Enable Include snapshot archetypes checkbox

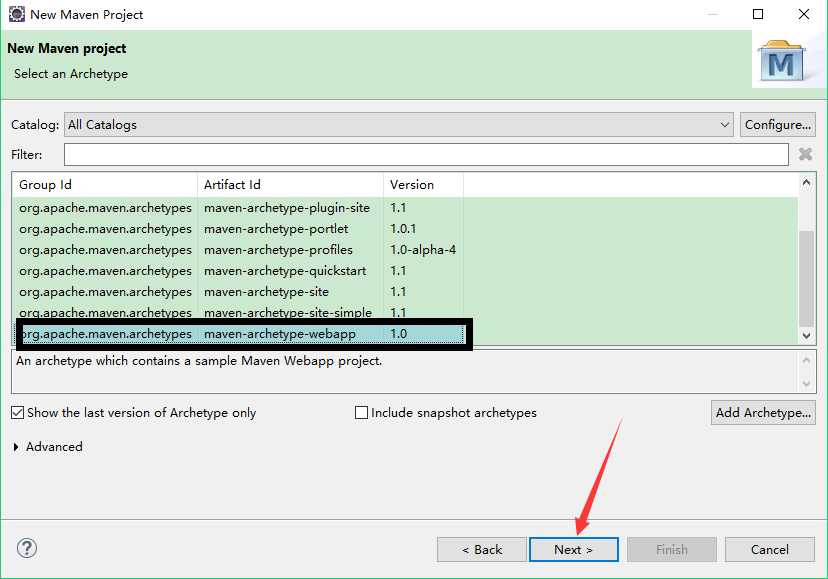[361, 413]
